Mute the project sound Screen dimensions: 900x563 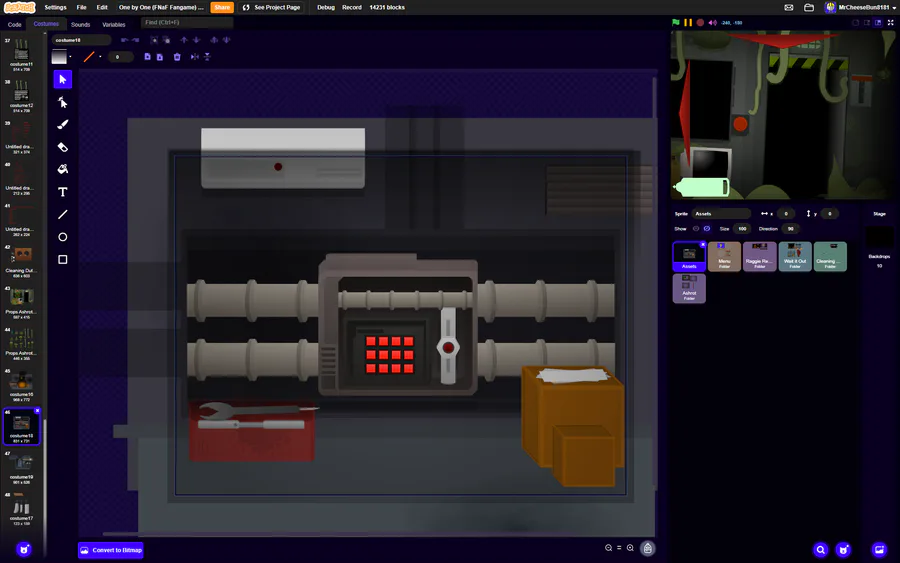pyautogui.click(x=712, y=22)
